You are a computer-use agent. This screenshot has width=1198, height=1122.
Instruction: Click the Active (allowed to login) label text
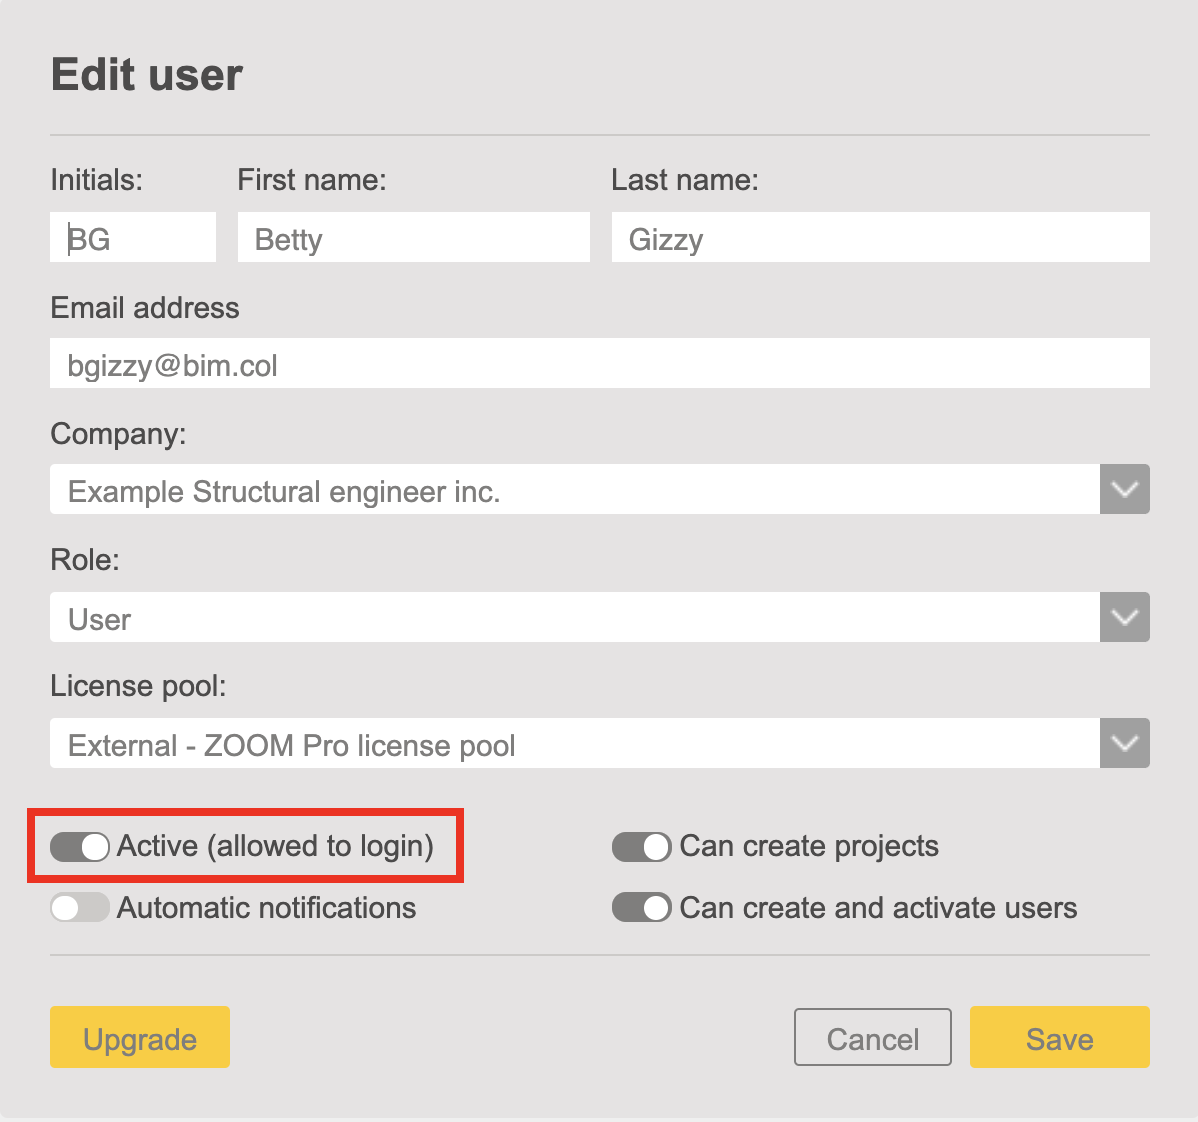coord(275,846)
